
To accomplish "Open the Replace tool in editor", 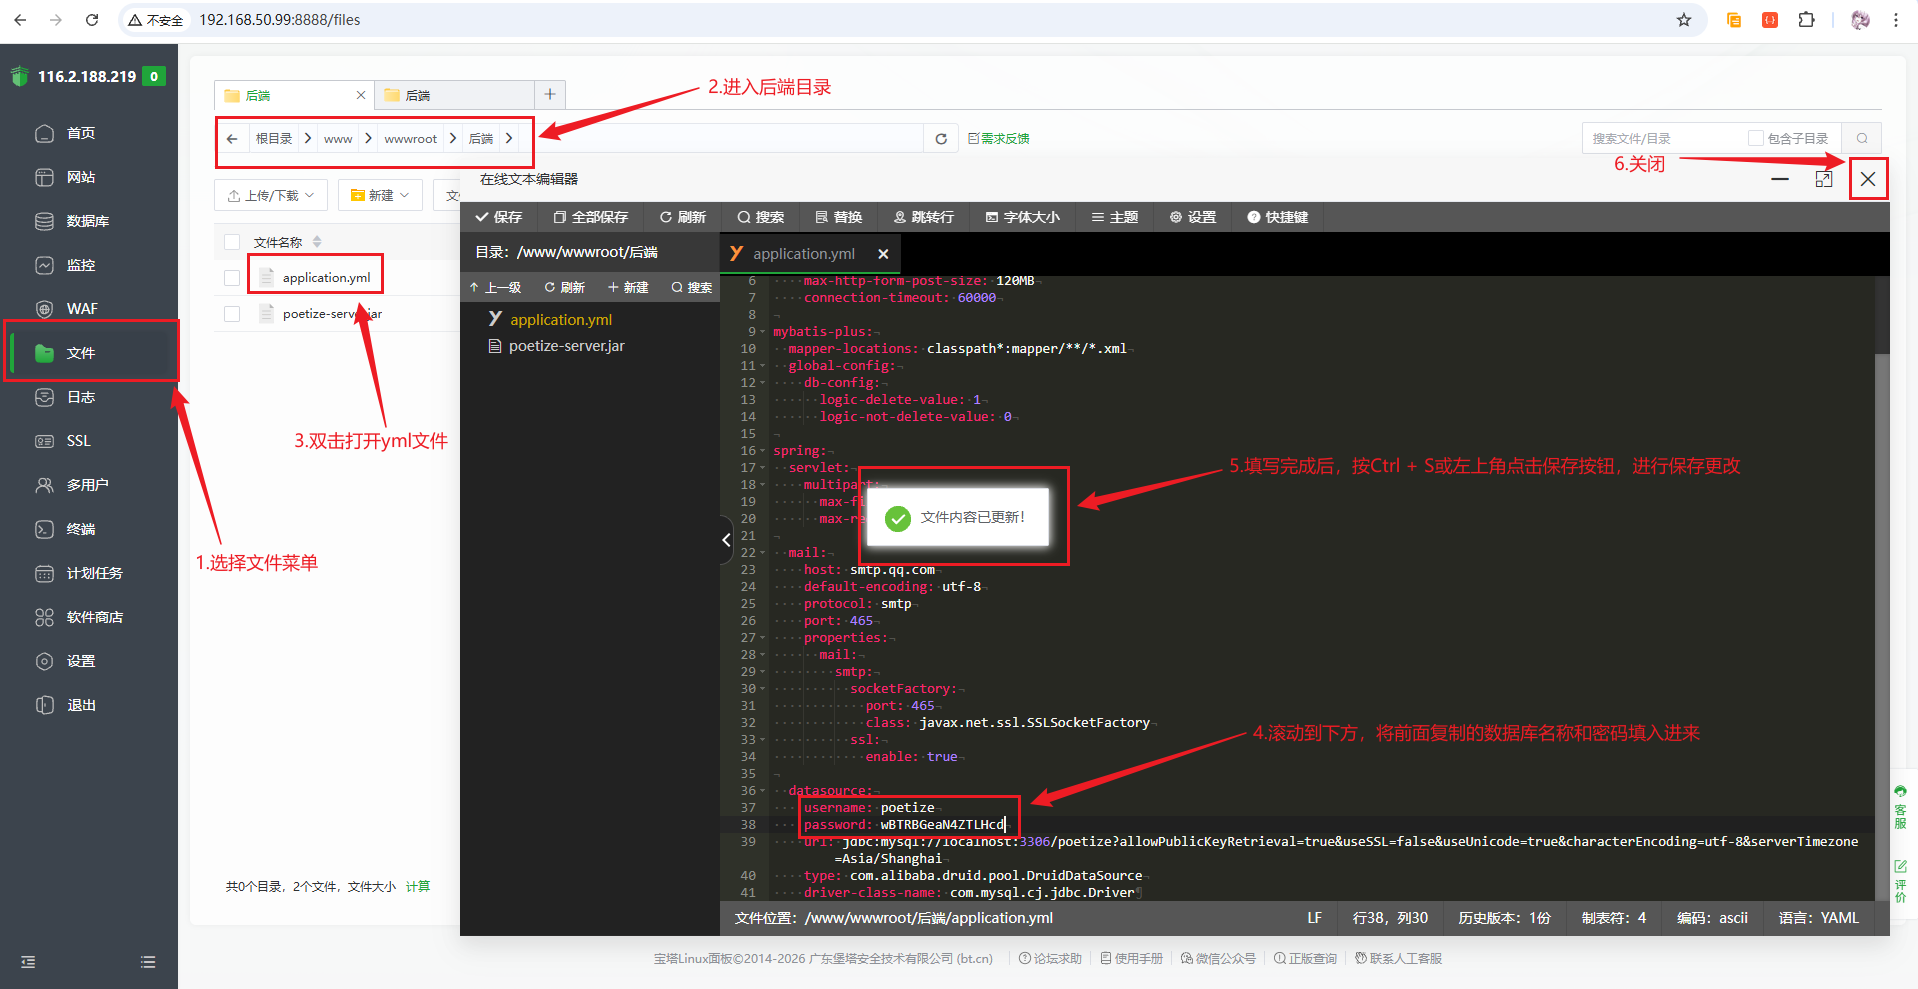I will point(838,217).
